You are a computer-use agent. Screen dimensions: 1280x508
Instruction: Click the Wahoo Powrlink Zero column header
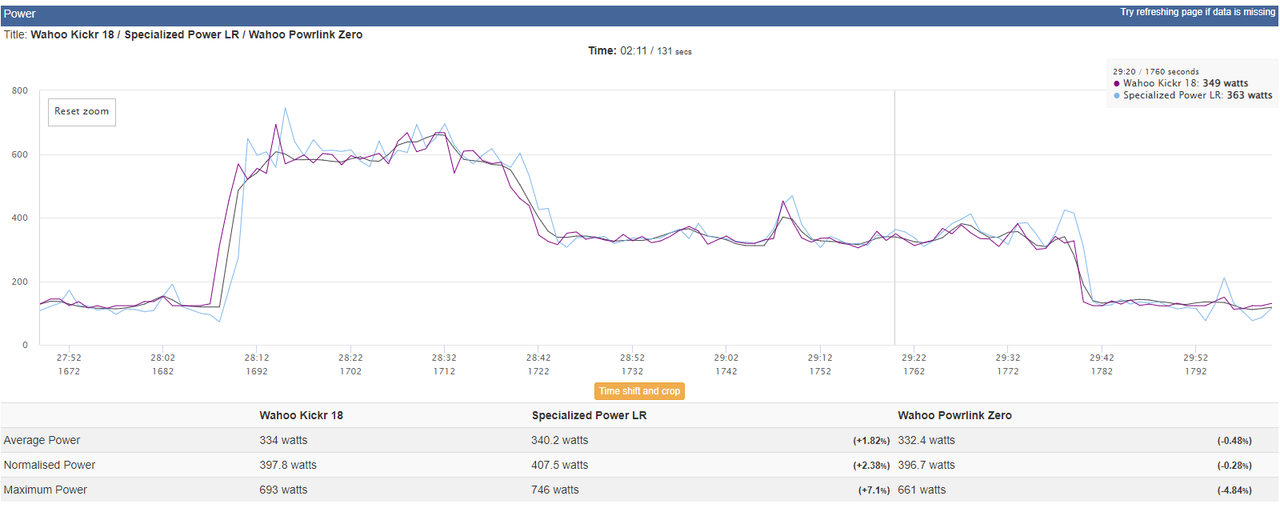point(954,415)
